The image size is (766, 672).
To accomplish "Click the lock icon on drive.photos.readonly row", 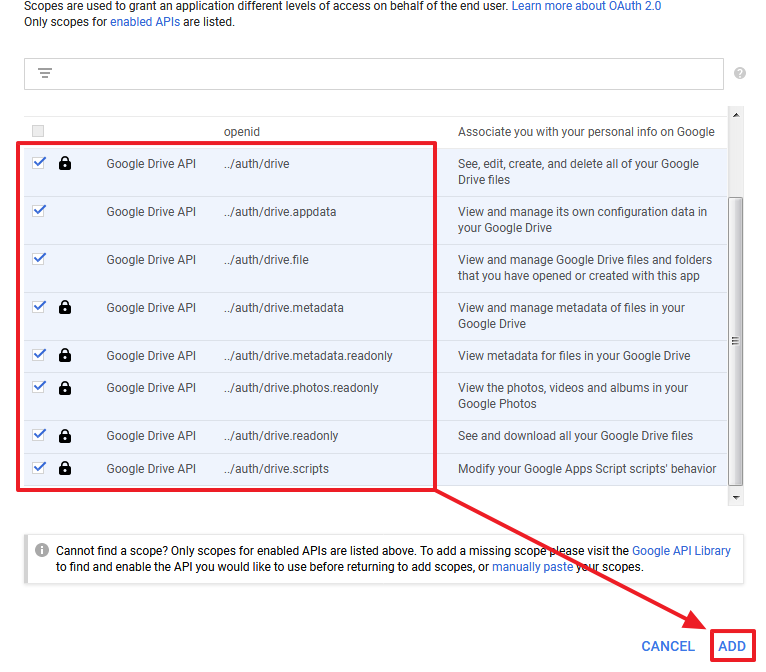I will pos(64,388).
